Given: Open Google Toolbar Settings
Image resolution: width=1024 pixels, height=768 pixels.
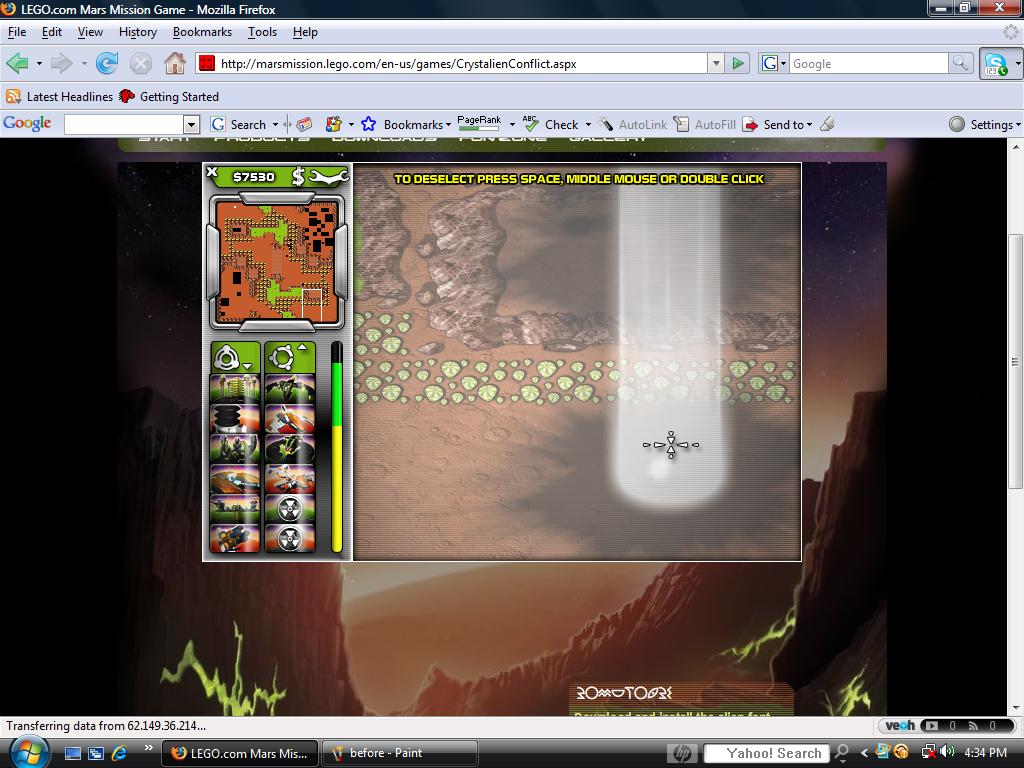Looking at the screenshot, I should click(985, 124).
